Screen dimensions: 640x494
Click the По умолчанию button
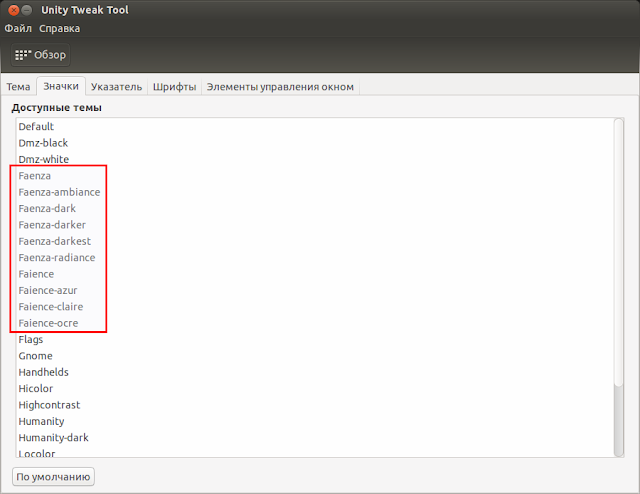(x=53, y=476)
